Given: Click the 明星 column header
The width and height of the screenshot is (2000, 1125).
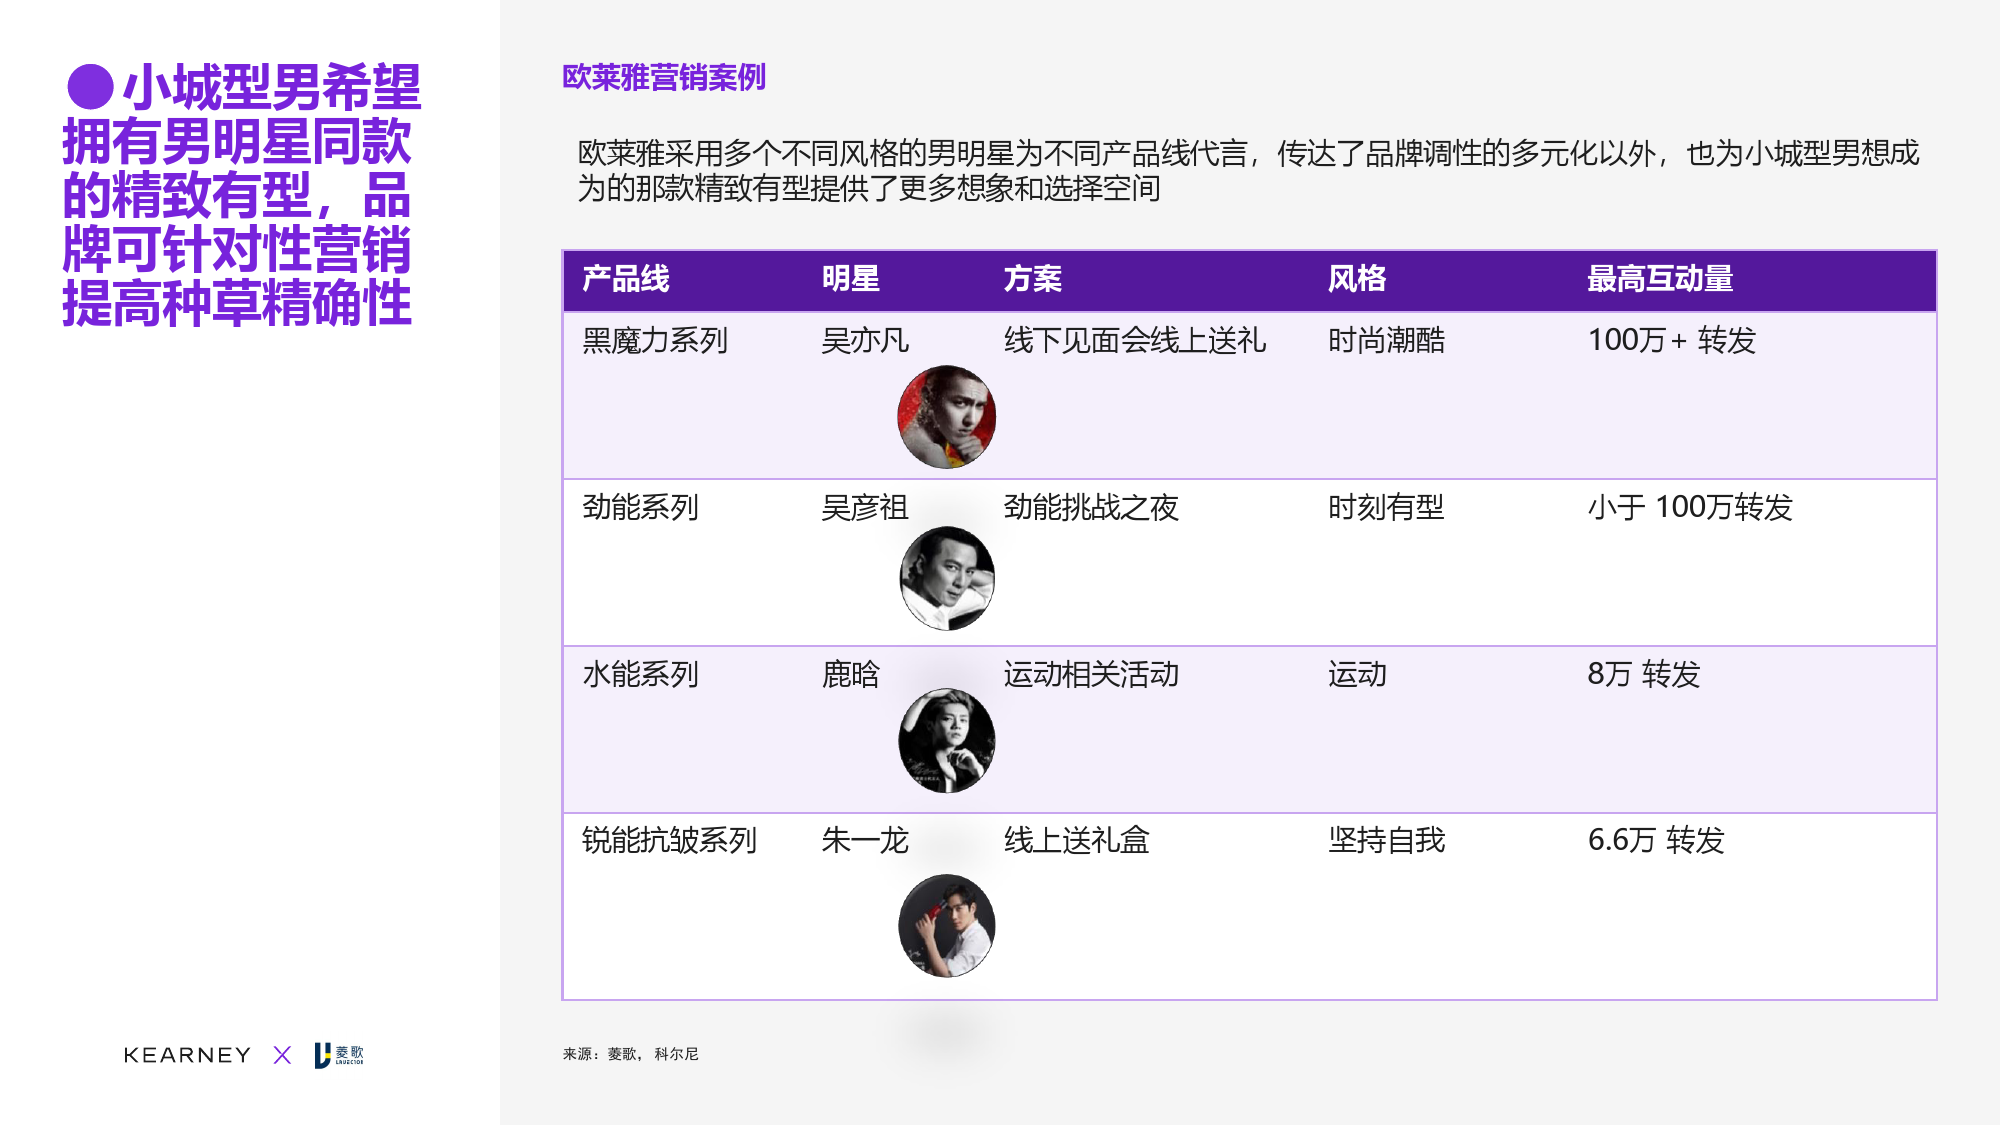Looking at the screenshot, I should [x=851, y=279].
